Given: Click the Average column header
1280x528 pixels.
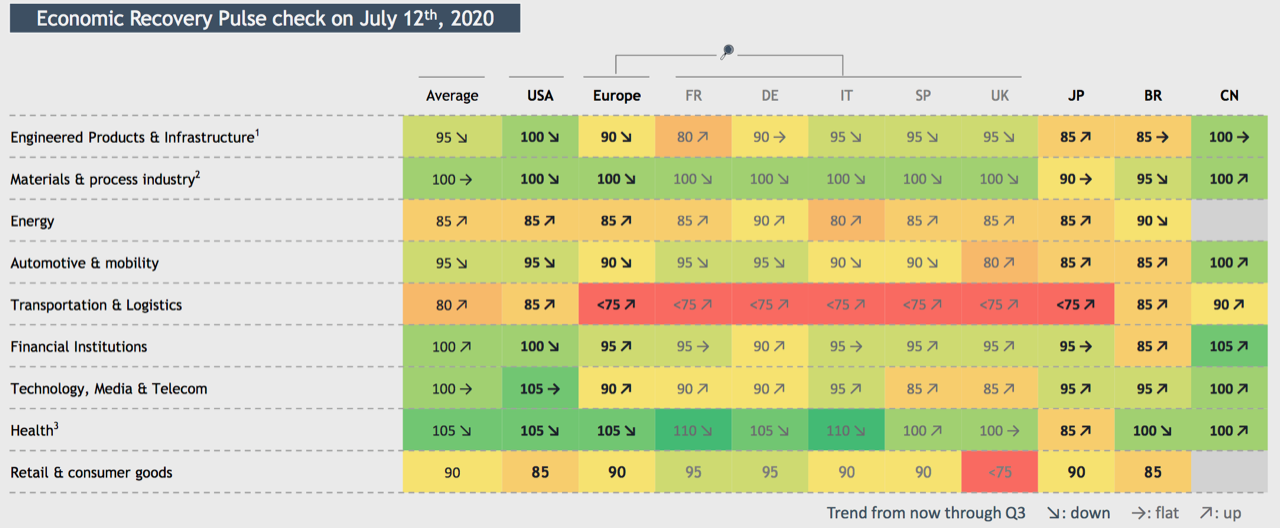Looking at the screenshot, I should click(452, 96).
